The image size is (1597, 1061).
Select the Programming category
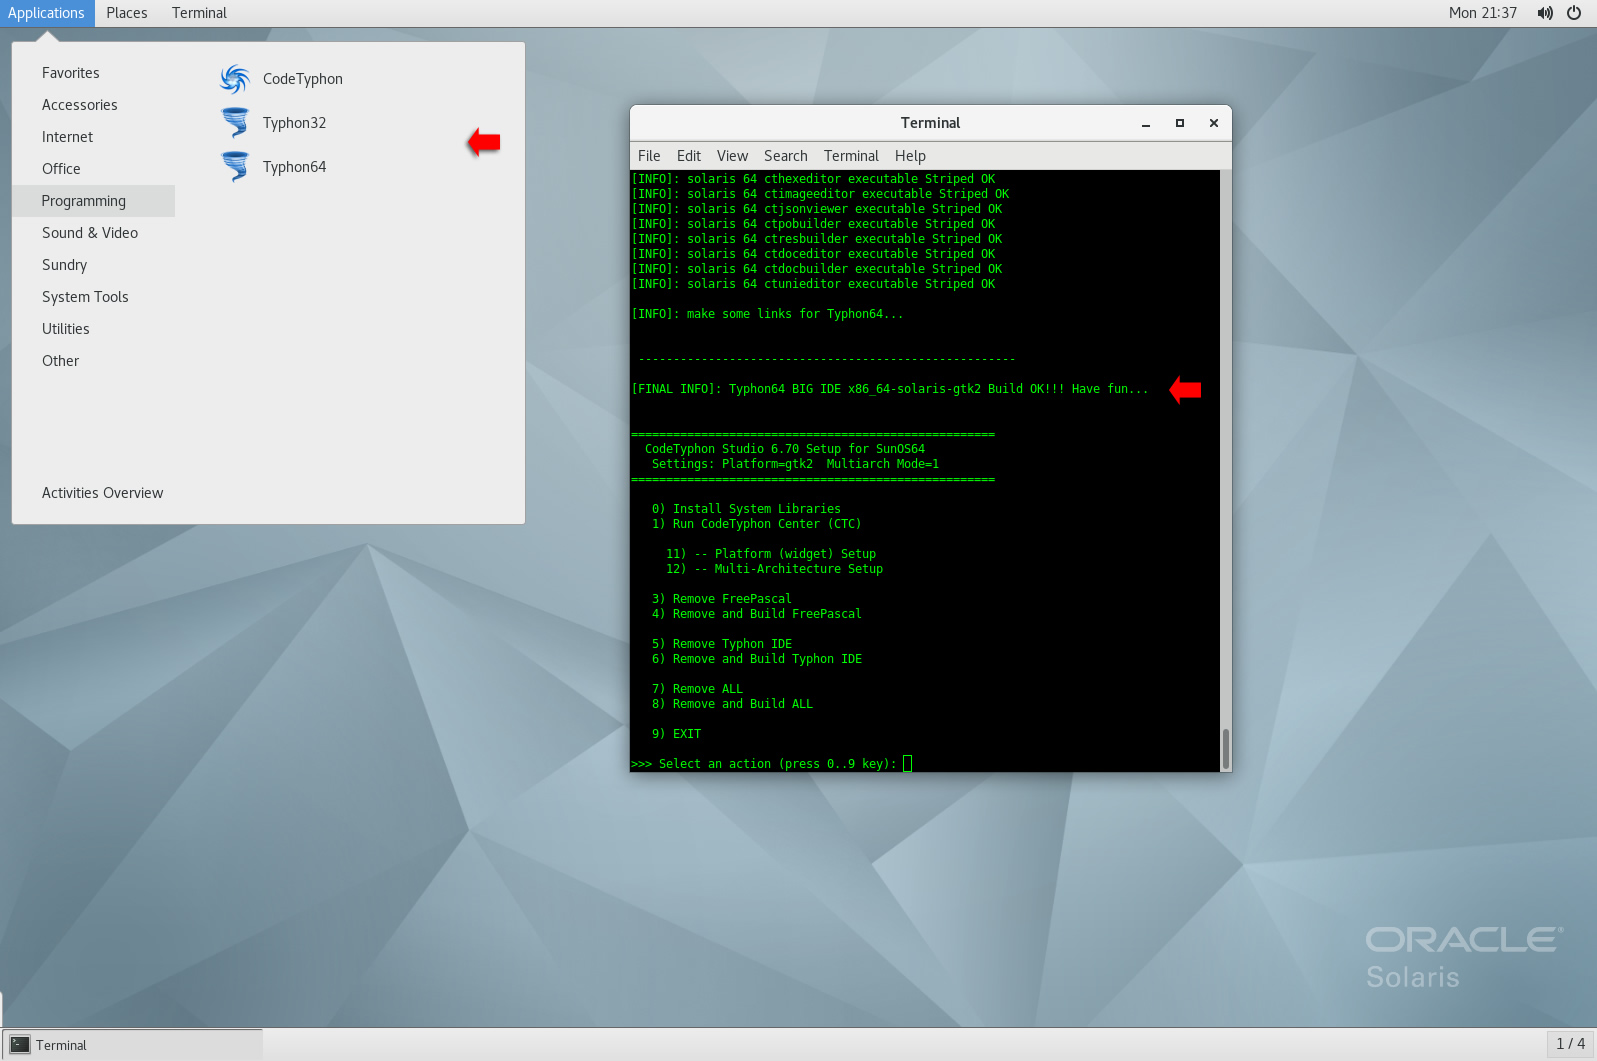94,201
